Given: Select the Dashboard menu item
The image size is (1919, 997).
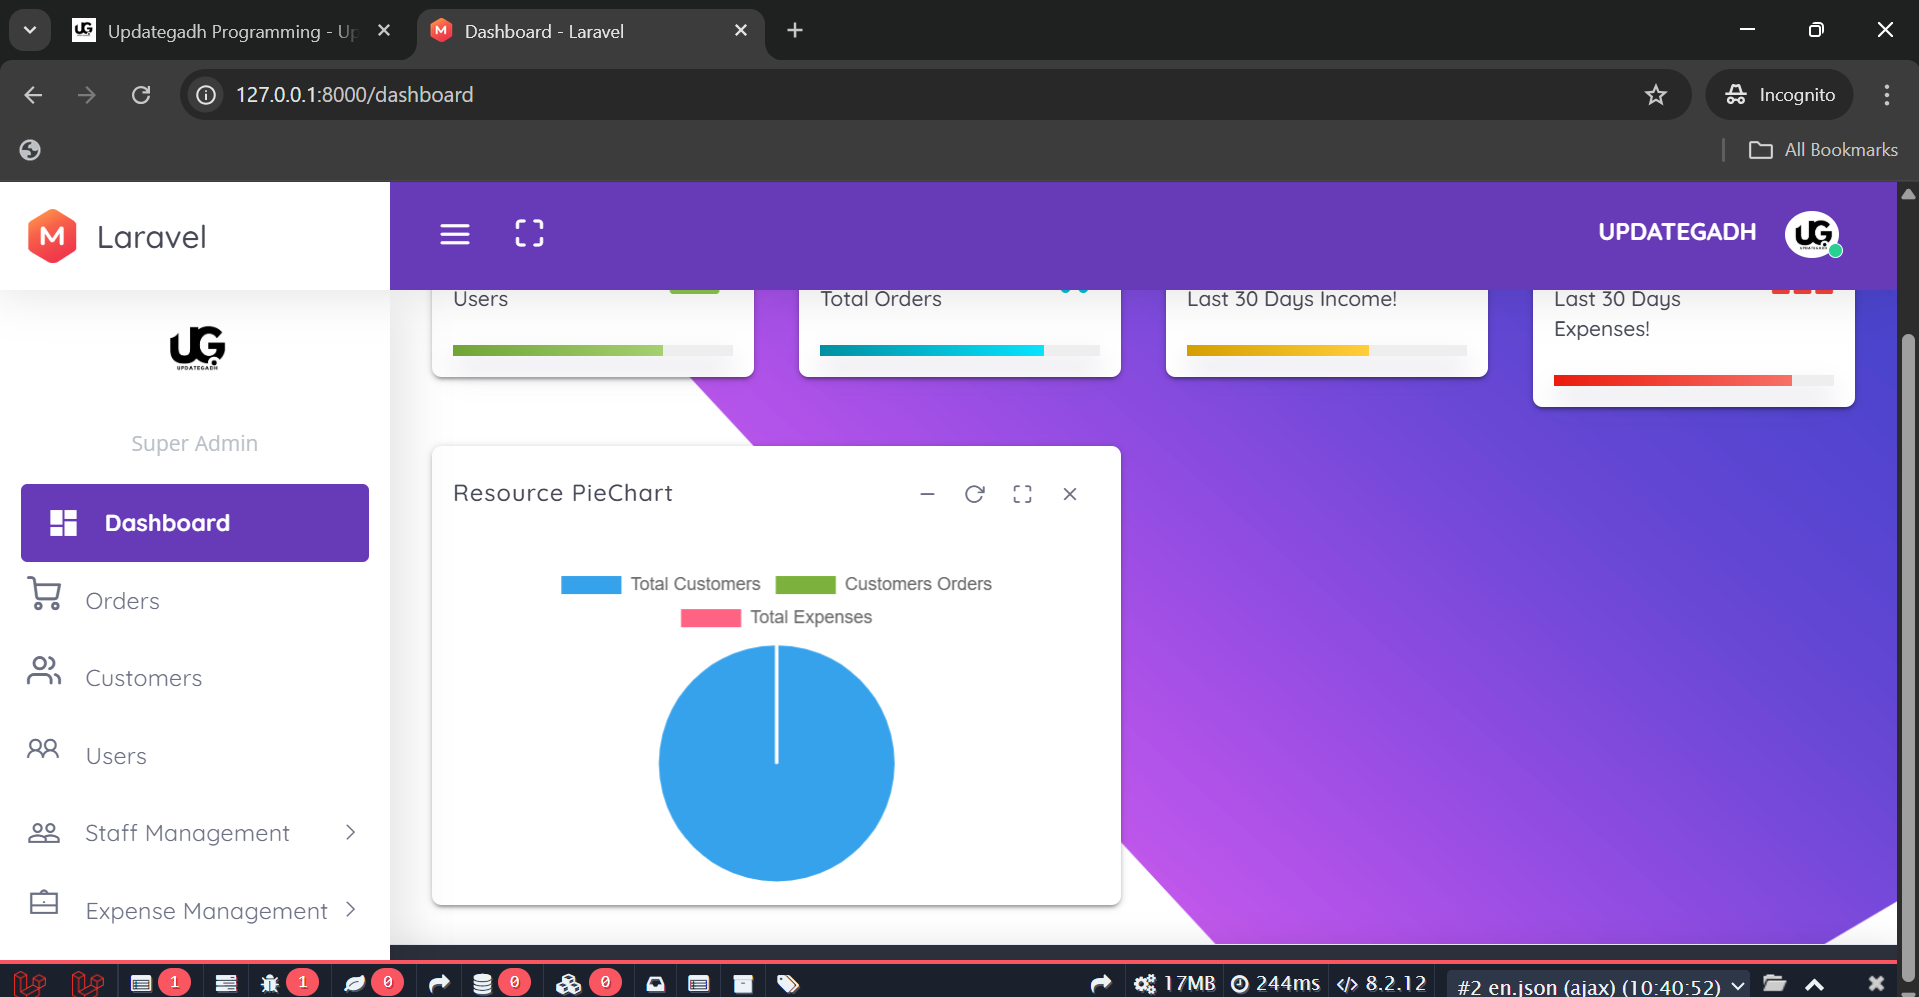Looking at the screenshot, I should point(195,523).
